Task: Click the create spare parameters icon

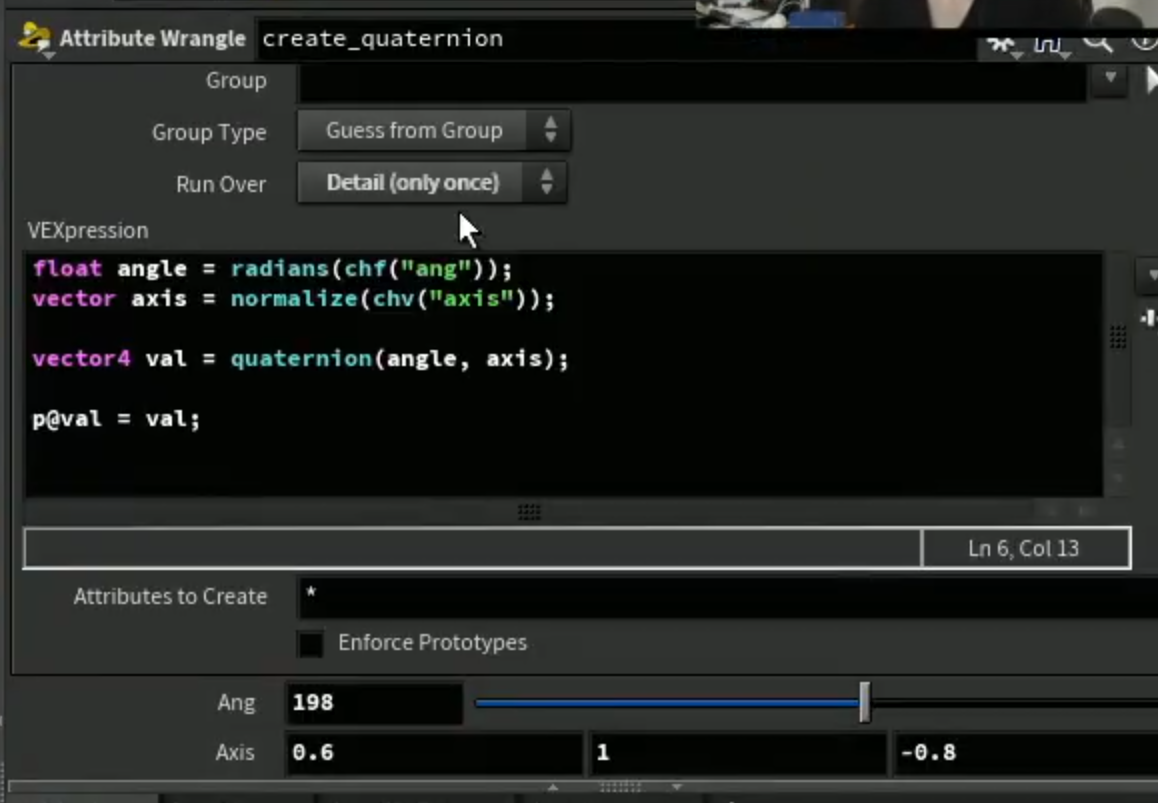Action: tap(1148, 318)
